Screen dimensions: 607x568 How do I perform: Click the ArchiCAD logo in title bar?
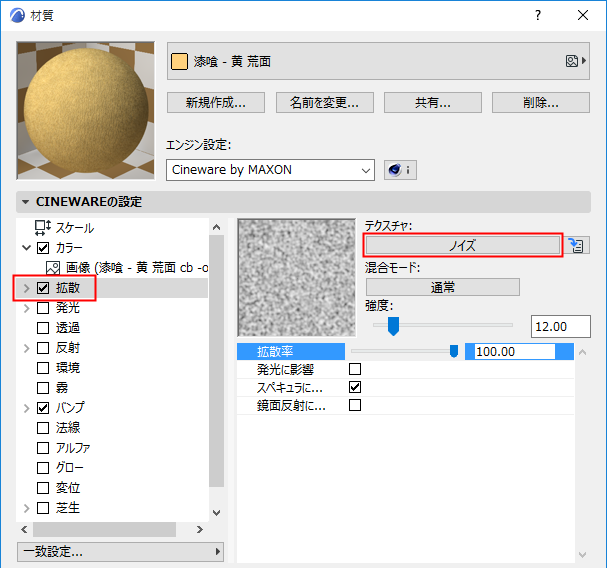click(17, 15)
